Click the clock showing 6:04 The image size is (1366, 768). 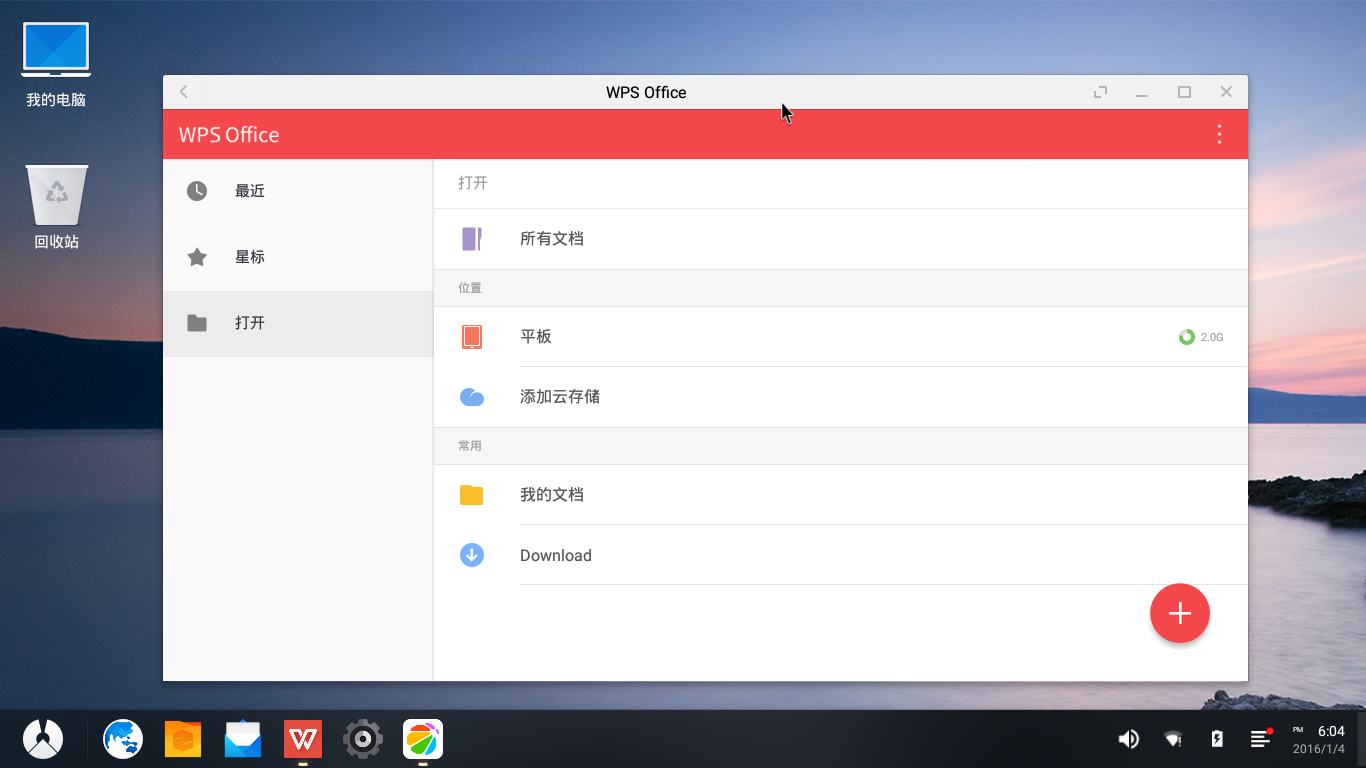coord(1331,731)
